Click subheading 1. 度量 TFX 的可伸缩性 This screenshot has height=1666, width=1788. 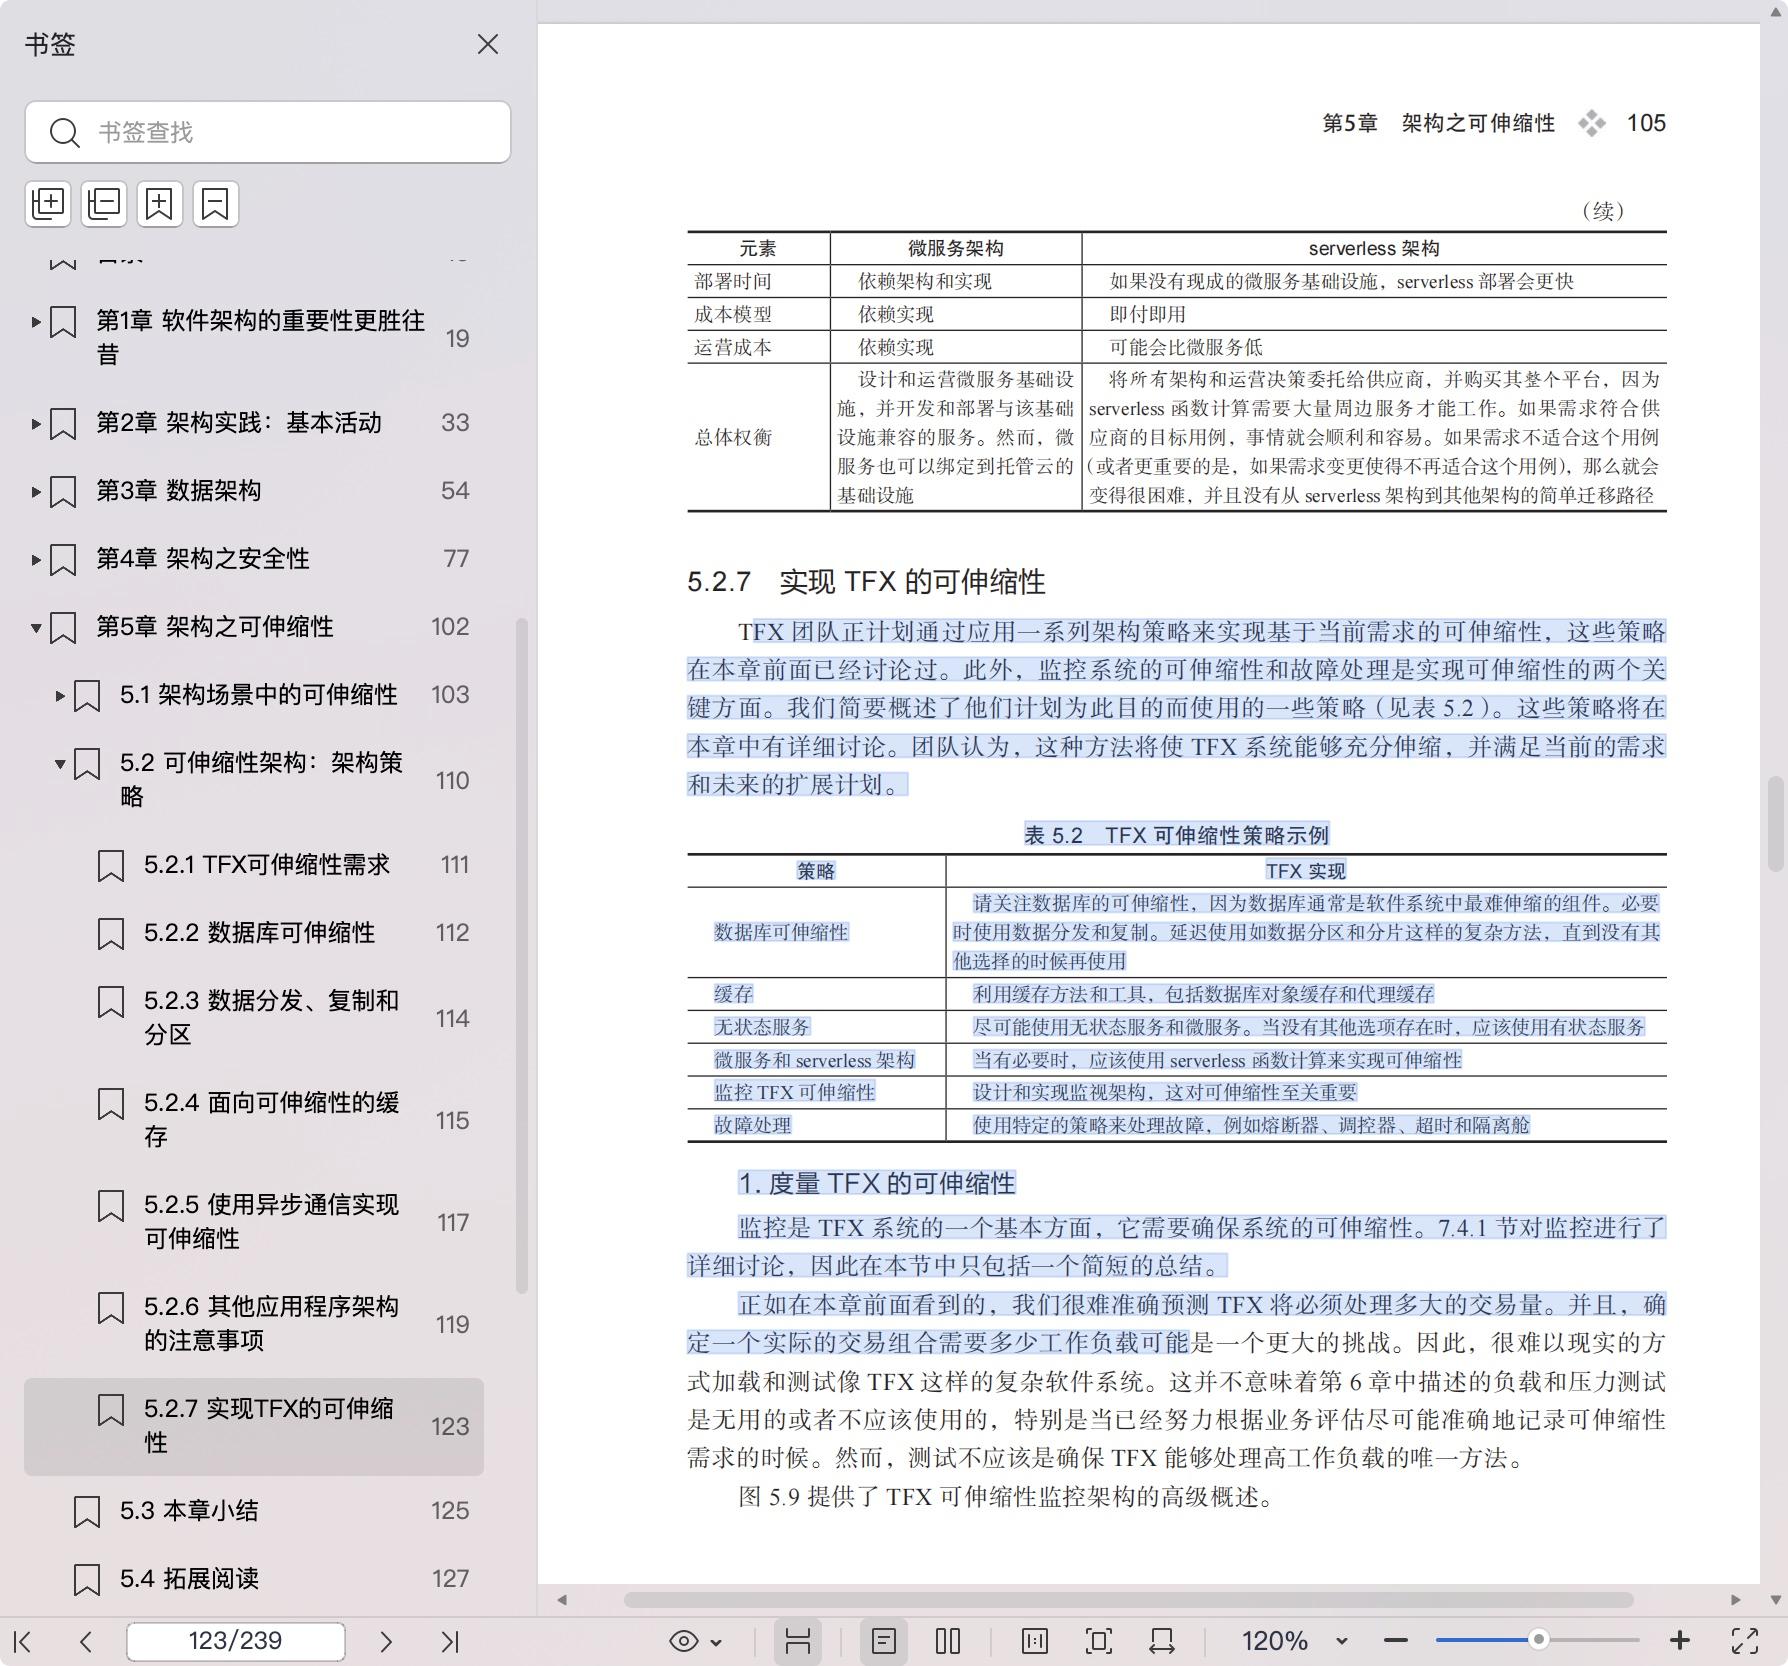click(x=877, y=1184)
